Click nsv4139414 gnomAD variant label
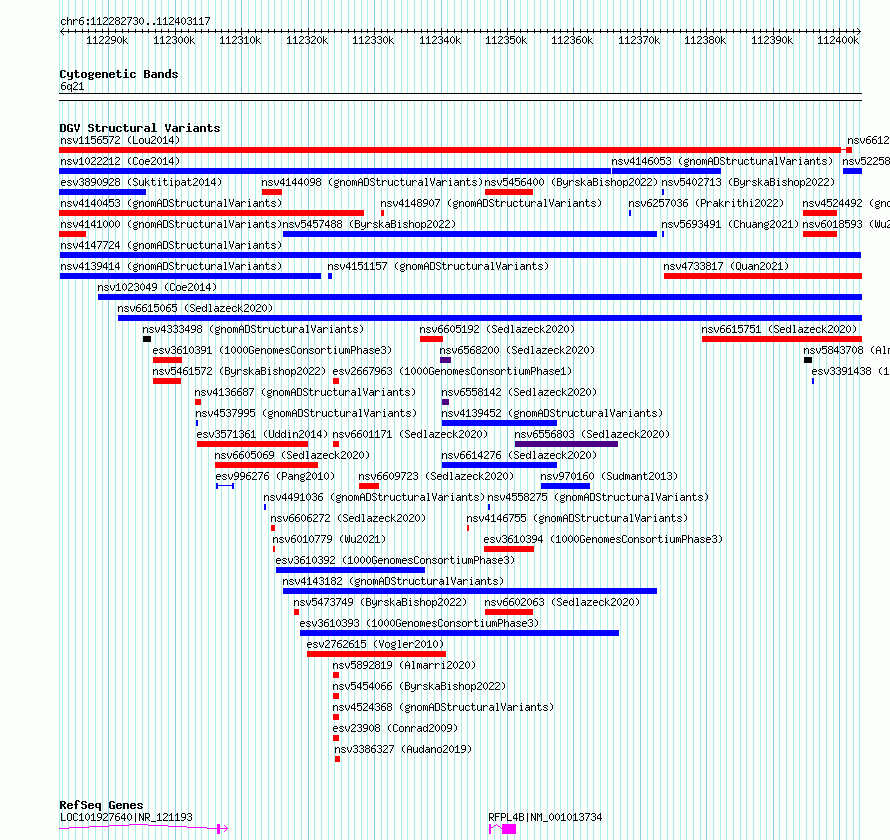 171,266
